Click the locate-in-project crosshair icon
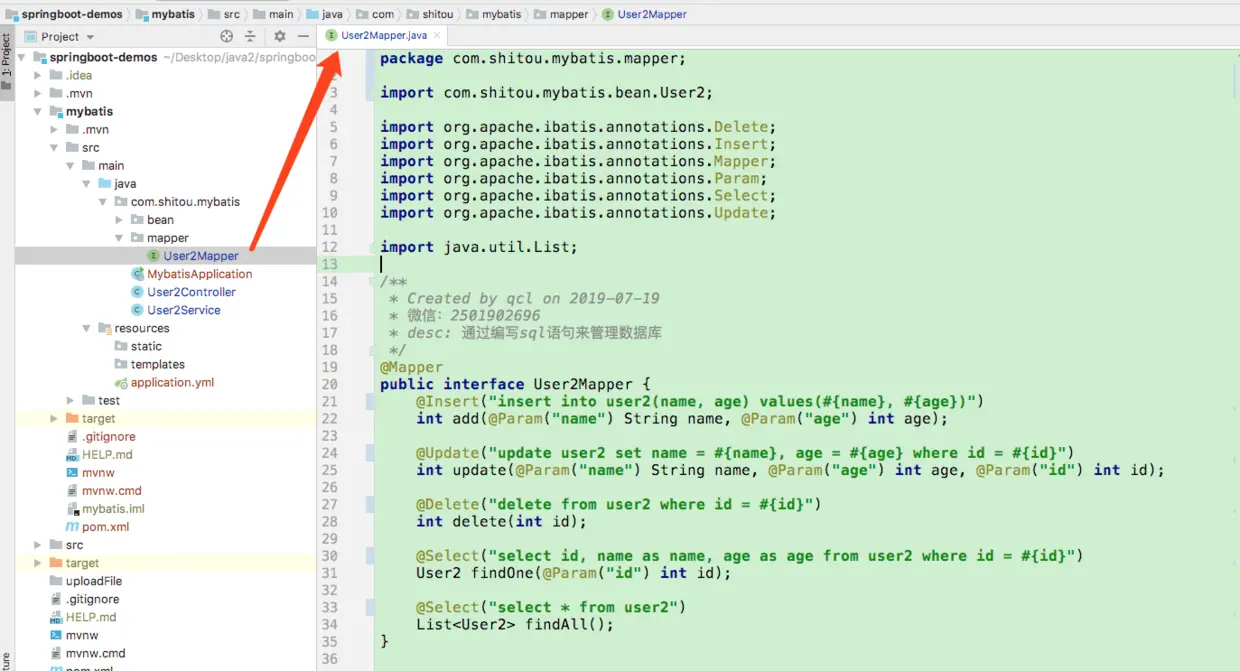This screenshot has height=671, width=1240. click(226, 36)
